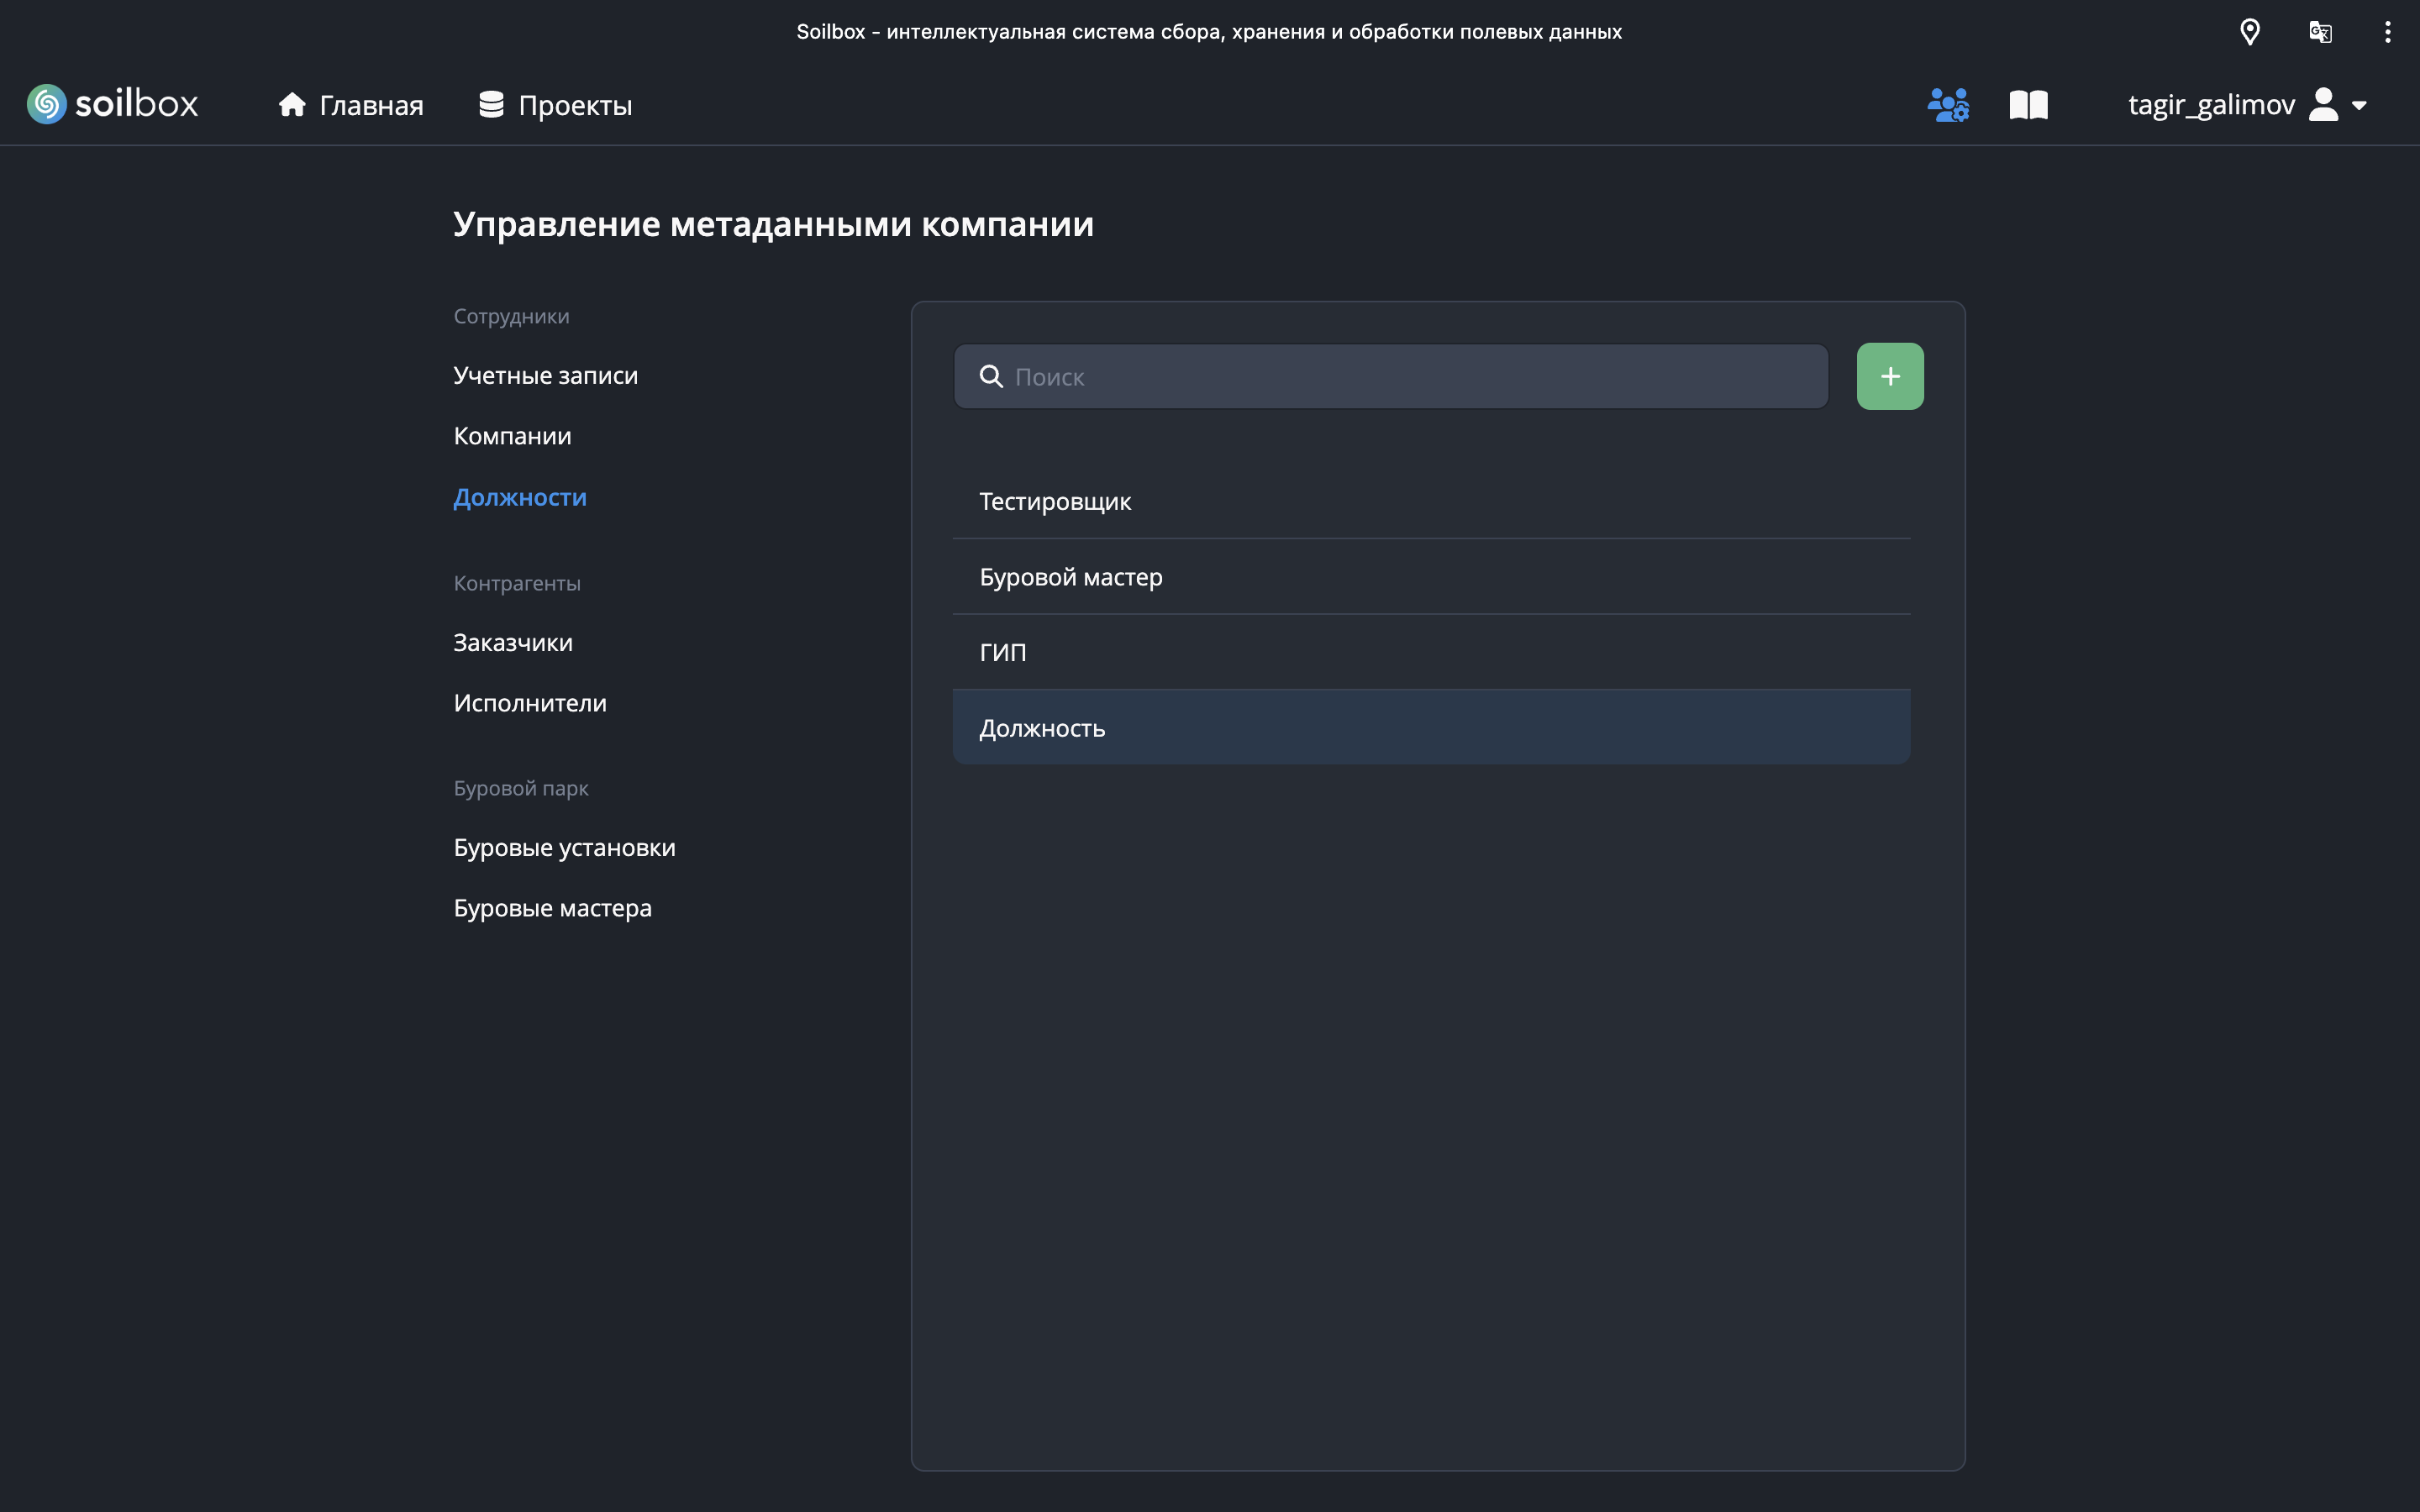Screen dimensions: 2420x1512
Task: Click the location pin icon
Action: (x=2250, y=32)
